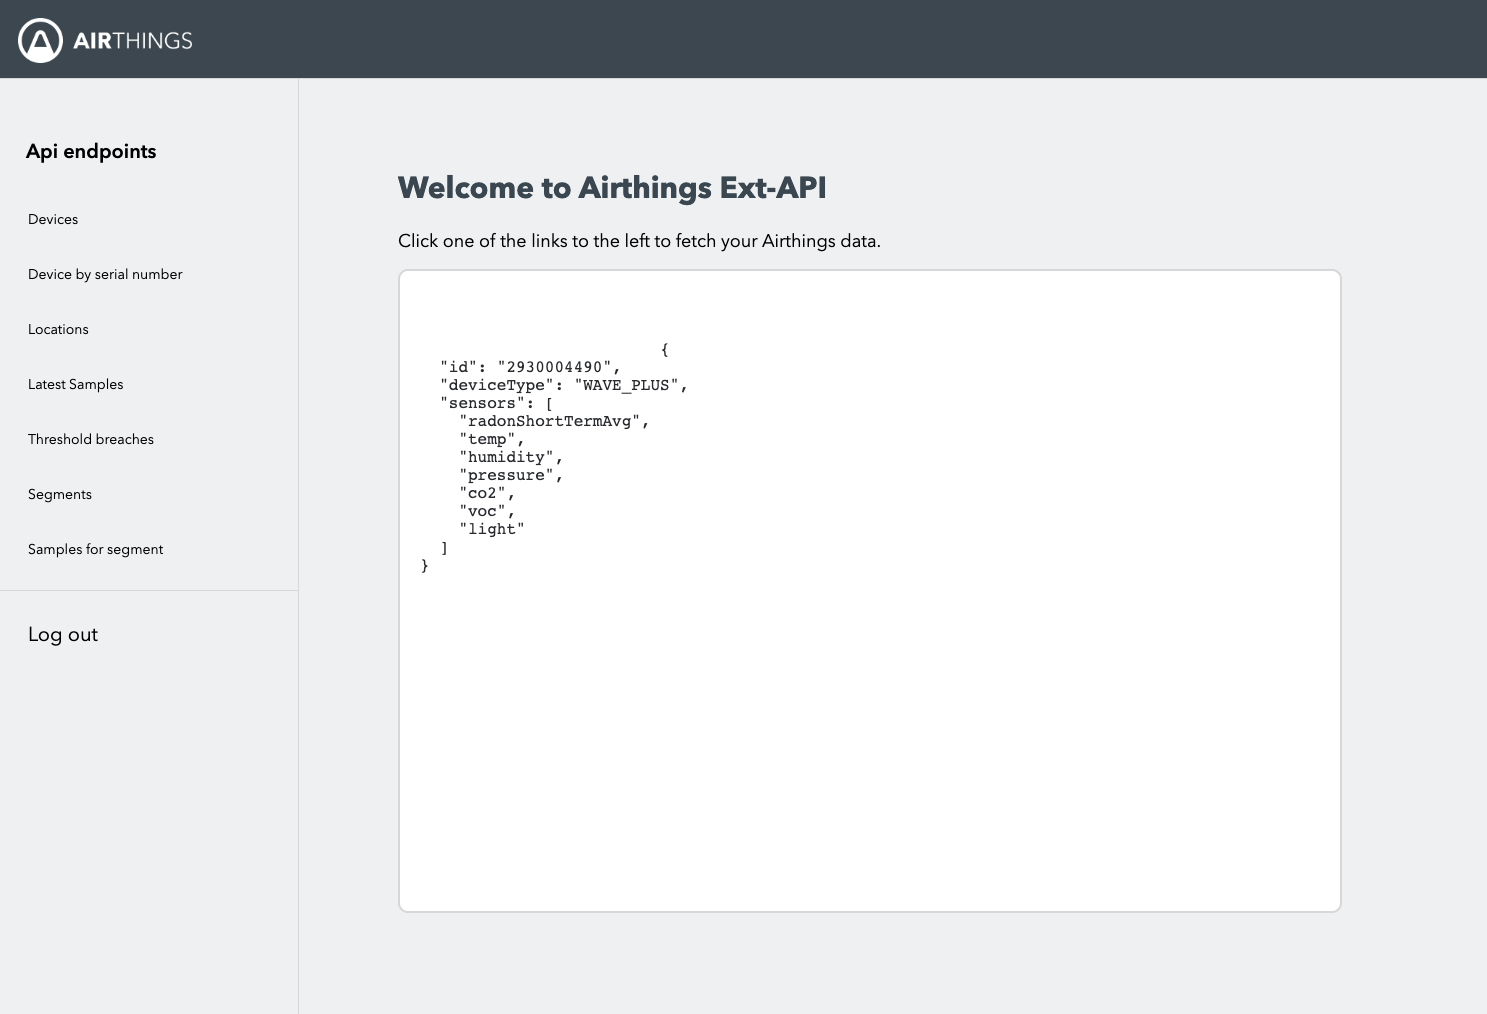Click the "id": "2930004490" line
The height and width of the screenshot is (1014, 1487).
point(531,367)
